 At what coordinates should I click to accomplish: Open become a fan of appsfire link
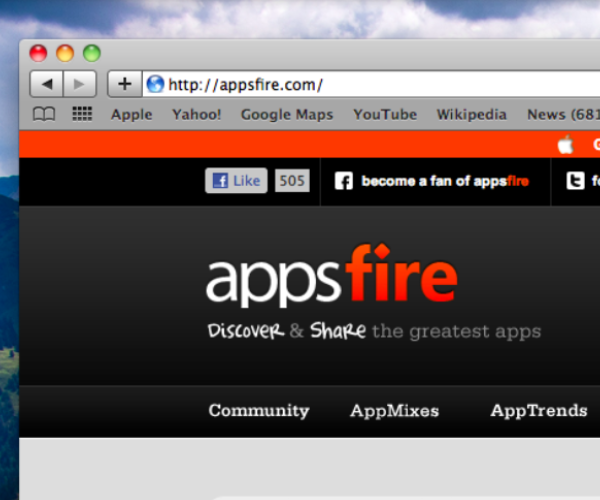[x=445, y=181]
